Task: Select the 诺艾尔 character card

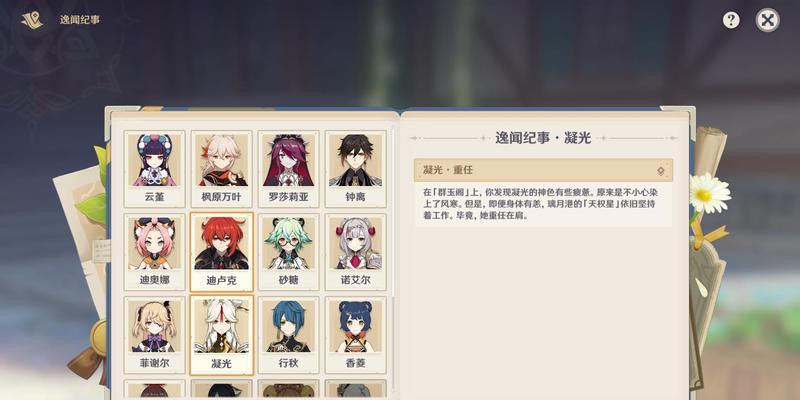Action: click(355, 252)
